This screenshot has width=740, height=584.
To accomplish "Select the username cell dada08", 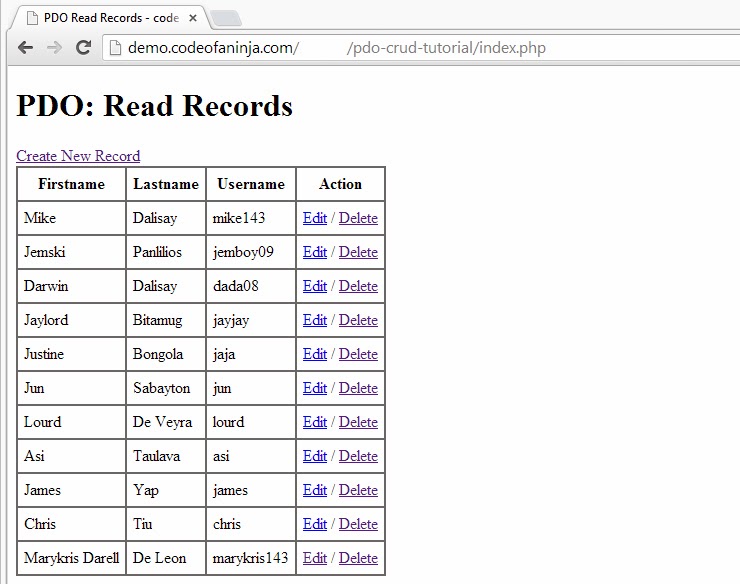I will [251, 286].
